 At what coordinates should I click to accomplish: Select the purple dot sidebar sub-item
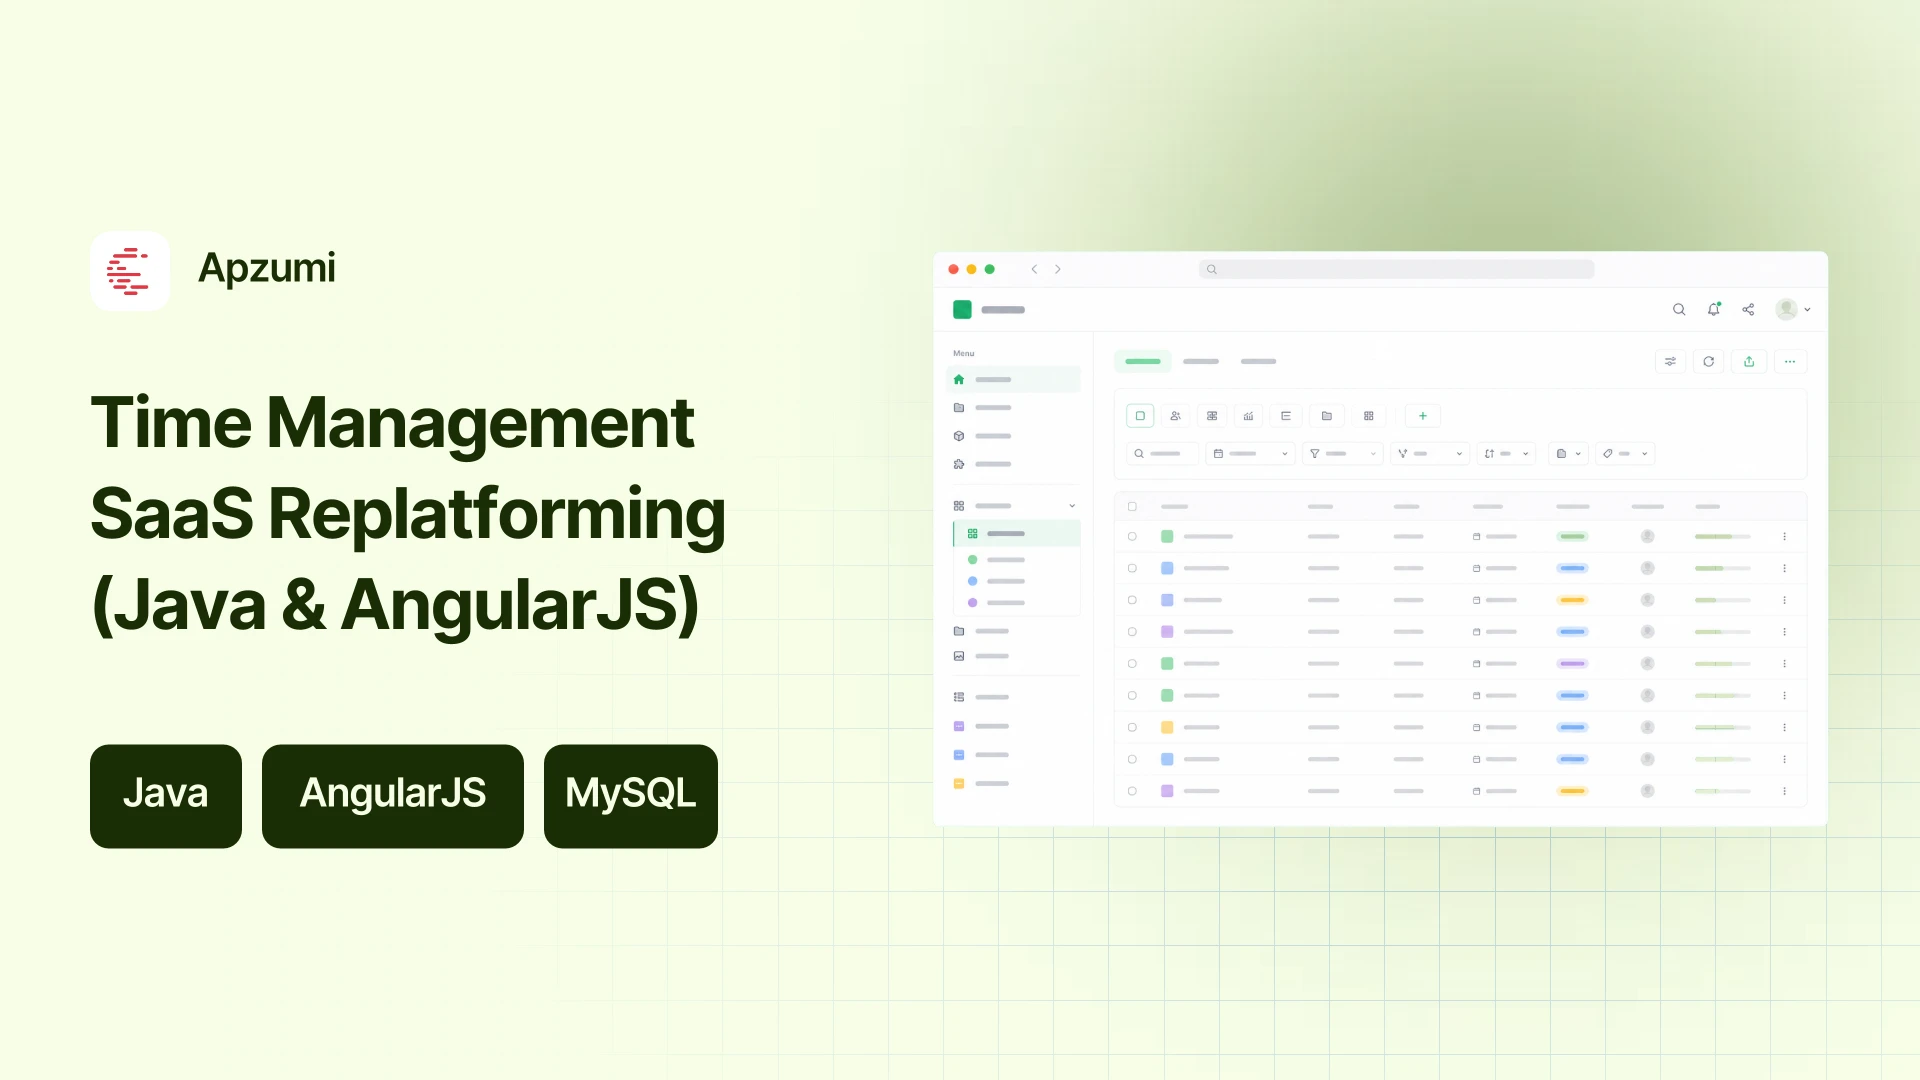[x=996, y=603]
